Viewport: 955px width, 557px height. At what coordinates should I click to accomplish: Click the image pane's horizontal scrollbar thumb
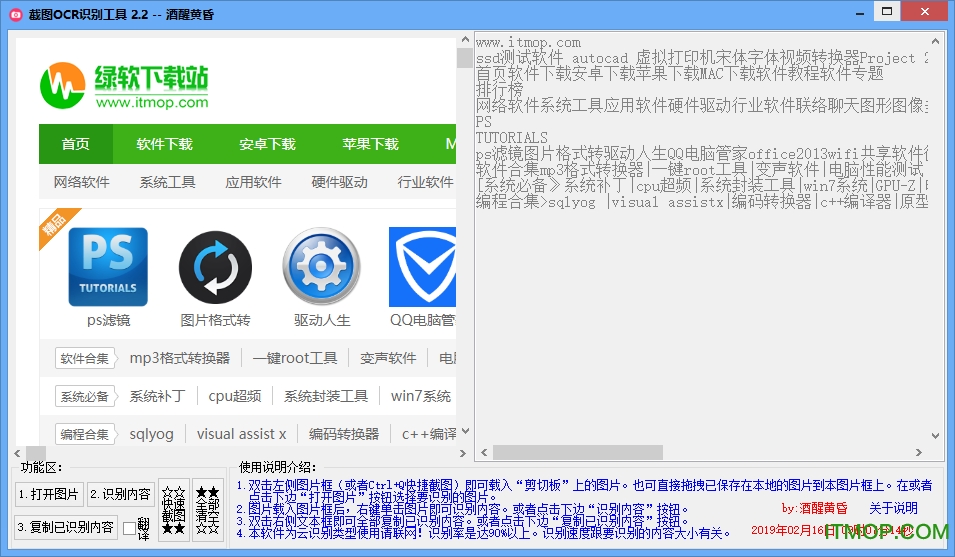tap(36, 454)
